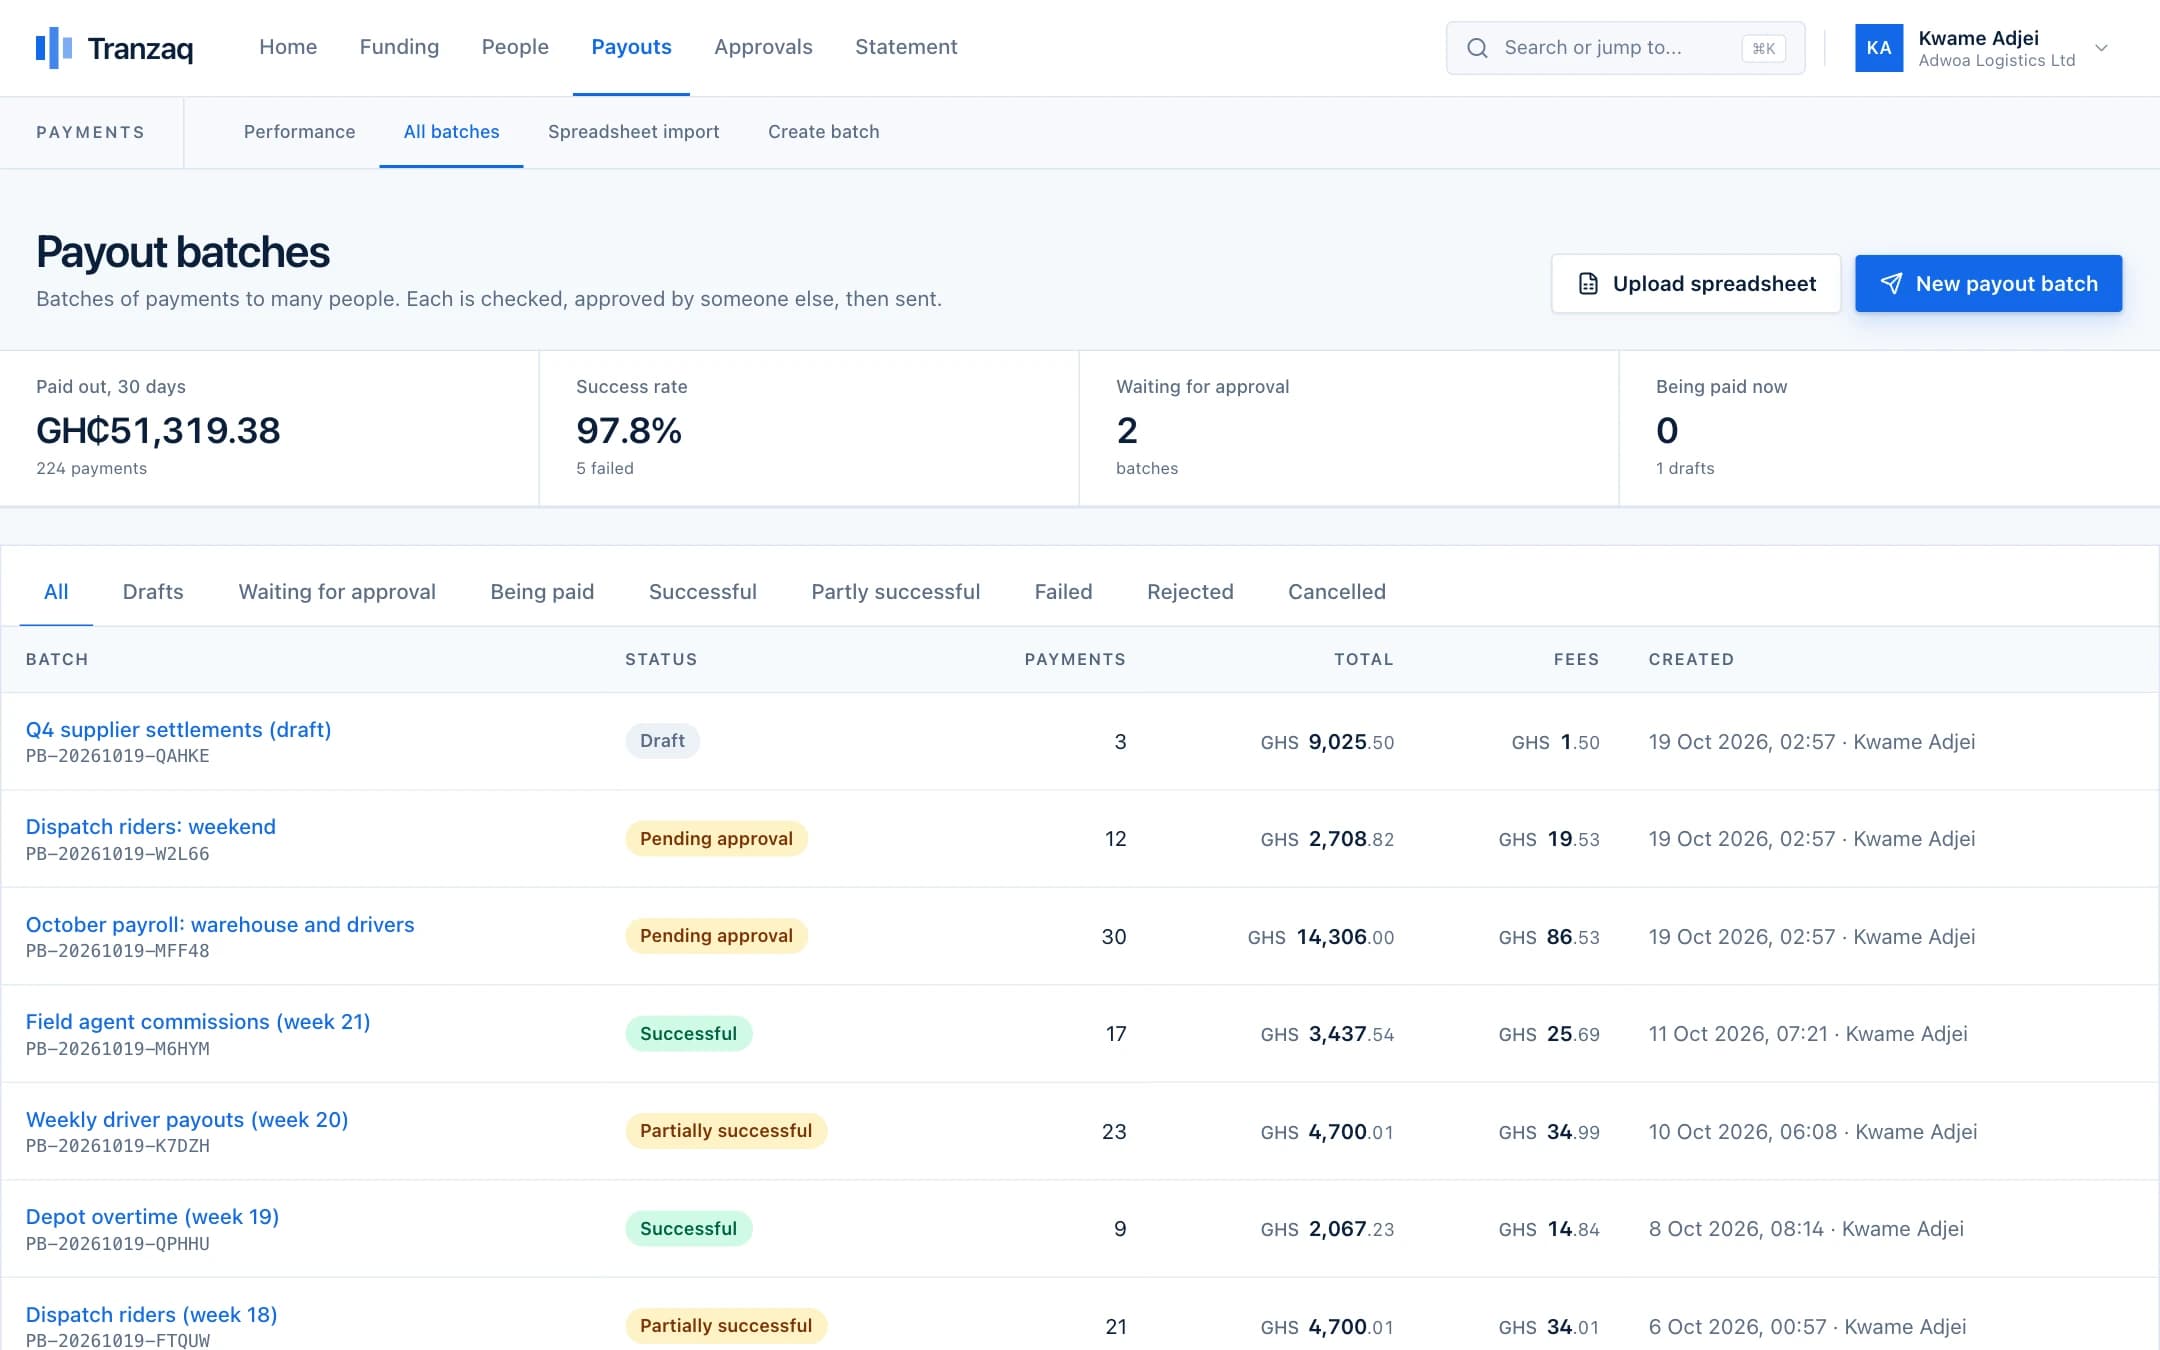
Task: Click the KA user avatar
Action: coord(1879,48)
